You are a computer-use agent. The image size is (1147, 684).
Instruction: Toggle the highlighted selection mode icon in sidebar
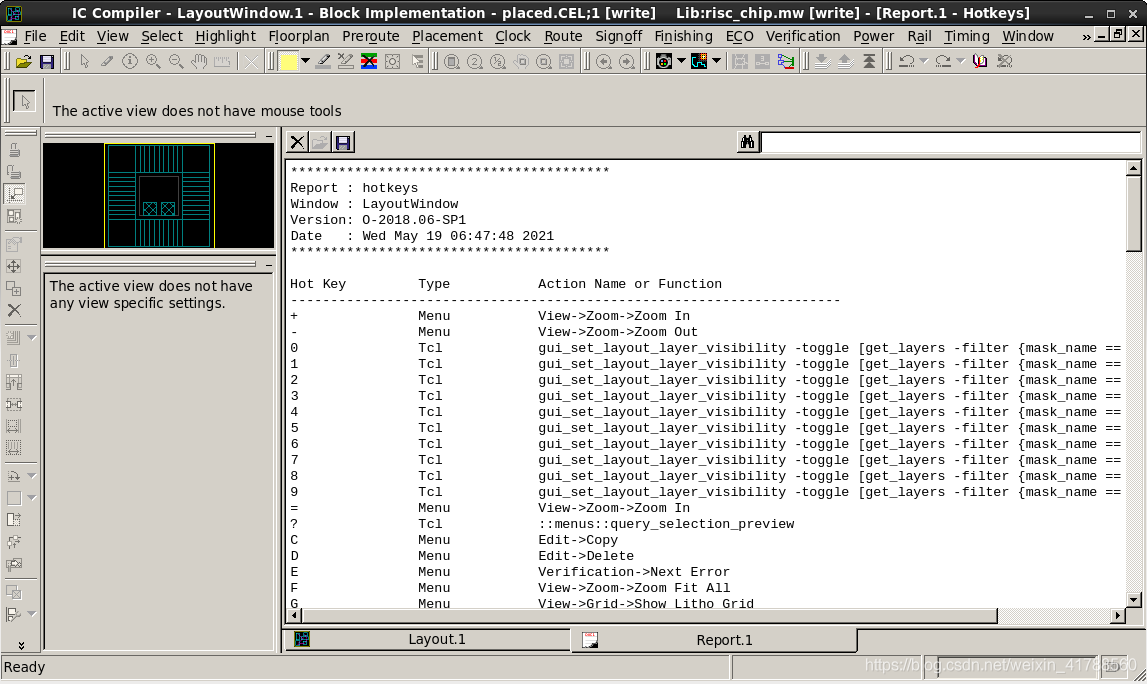[x=14, y=194]
